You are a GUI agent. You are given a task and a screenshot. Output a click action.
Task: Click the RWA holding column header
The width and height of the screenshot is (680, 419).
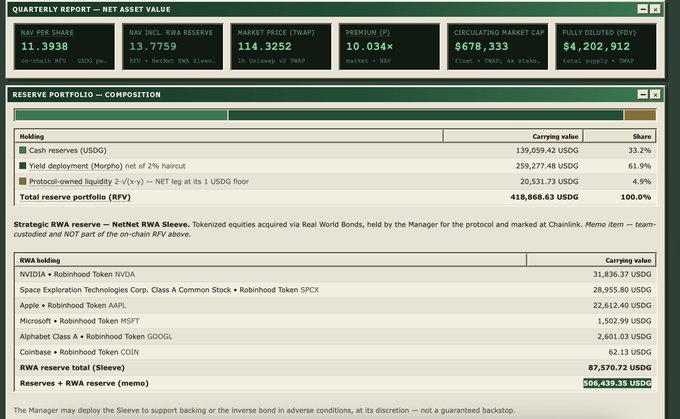click(270, 260)
